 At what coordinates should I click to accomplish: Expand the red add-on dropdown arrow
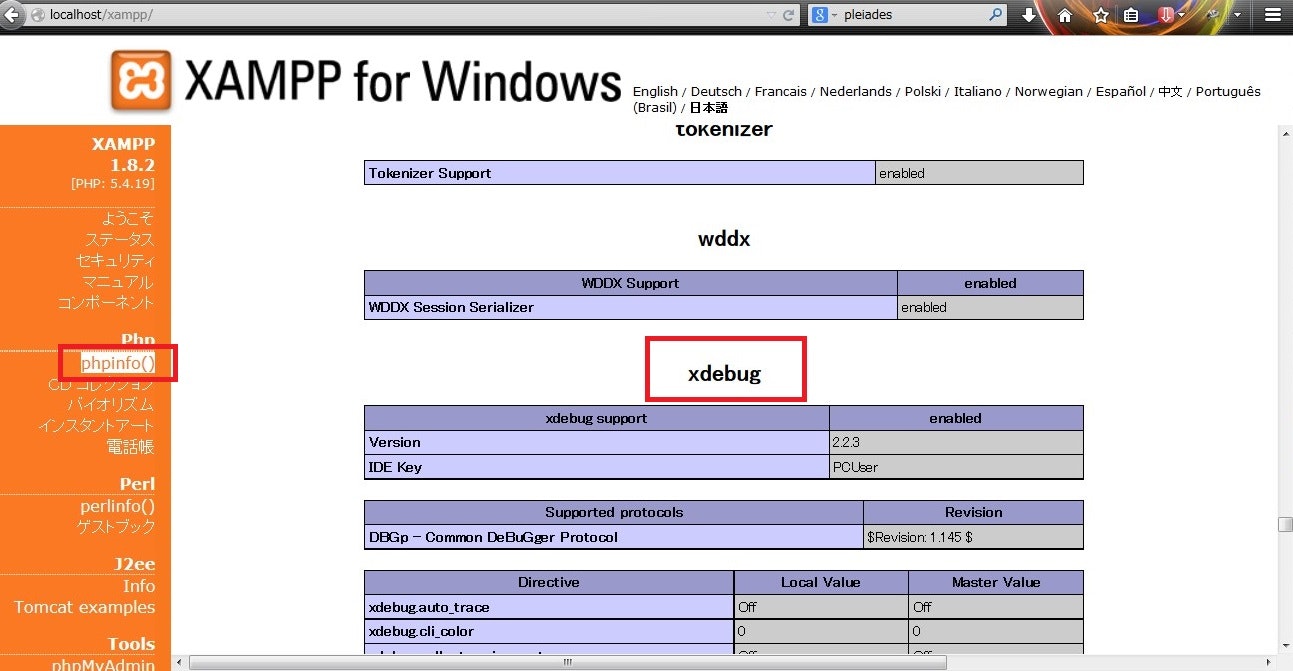(x=1181, y=15)
